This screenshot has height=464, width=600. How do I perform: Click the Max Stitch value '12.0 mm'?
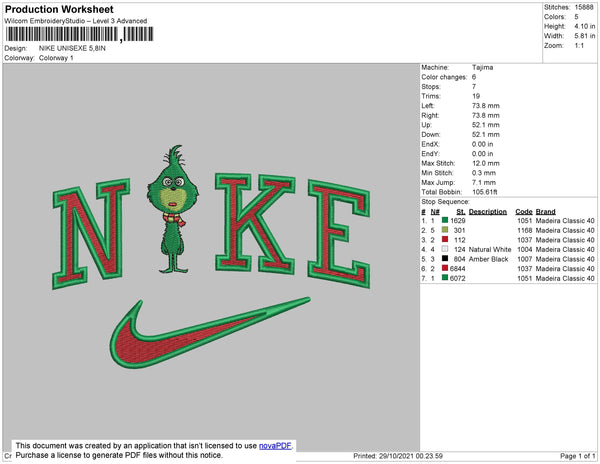coord(486,163)
